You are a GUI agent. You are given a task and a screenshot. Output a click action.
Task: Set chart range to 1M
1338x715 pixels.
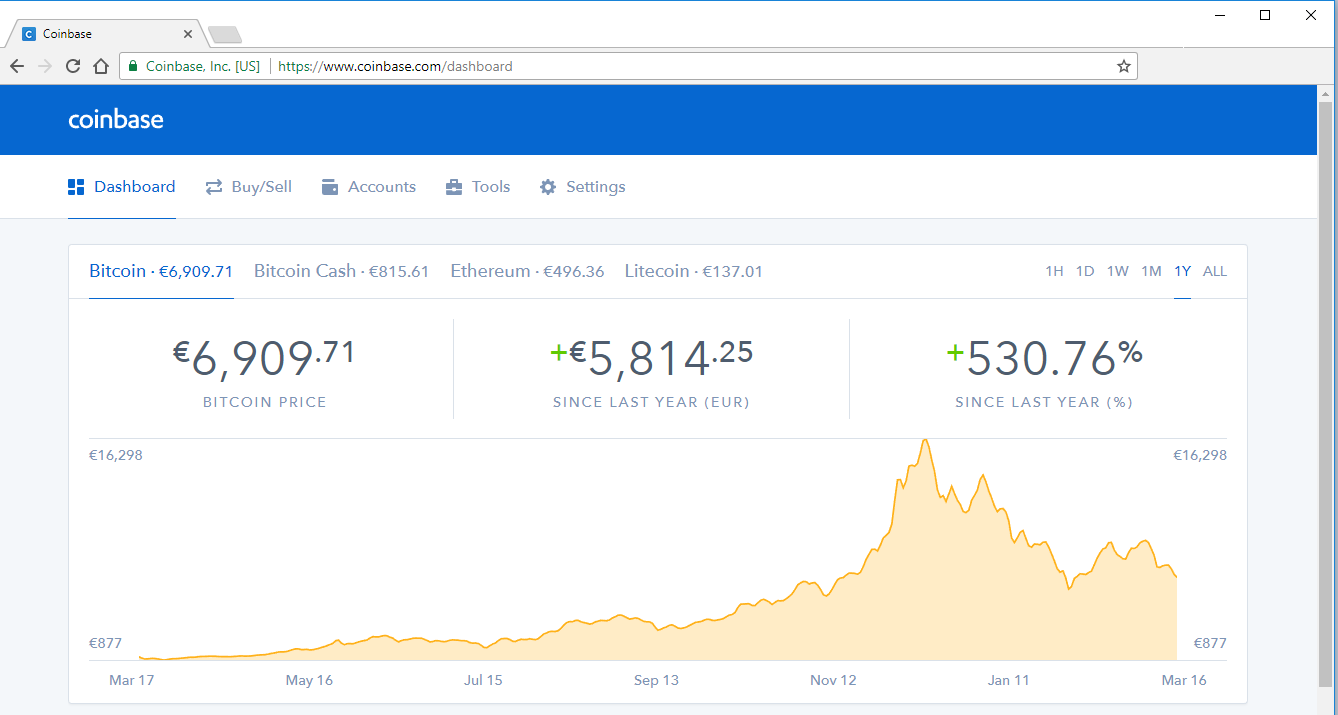point(1151,271)
